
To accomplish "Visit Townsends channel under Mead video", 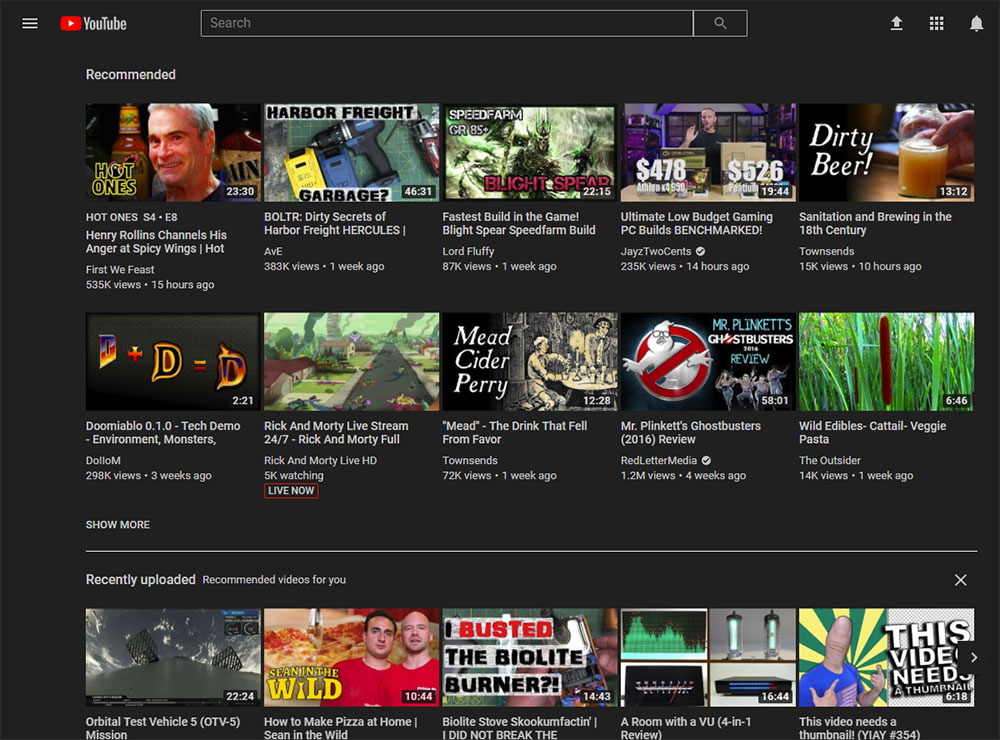I will (470, 461).
